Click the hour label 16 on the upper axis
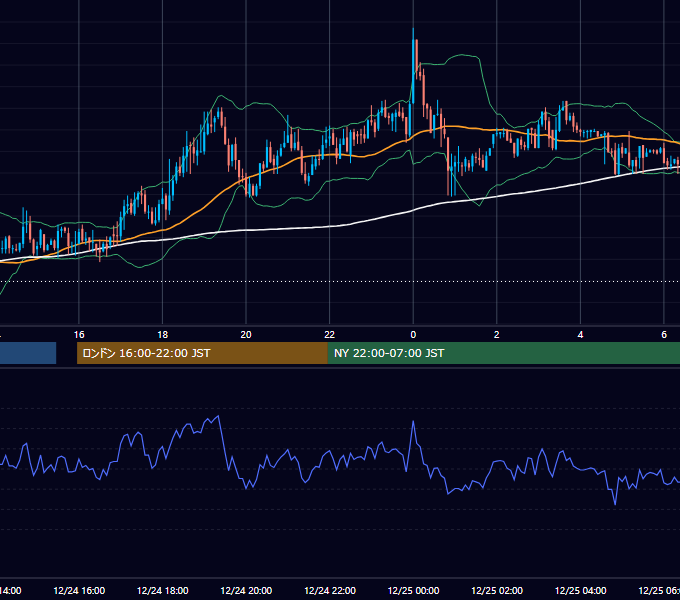This screenshot has width=680, height=600. (x=79, y=335)
